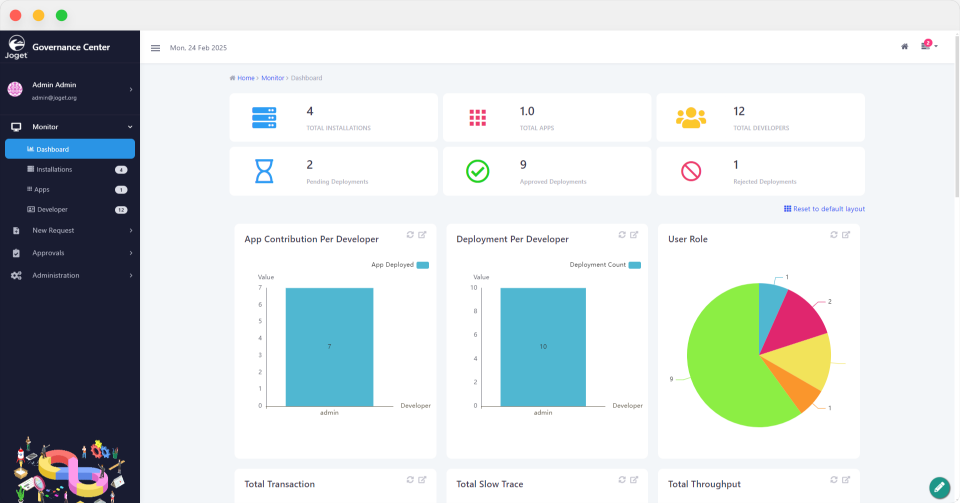Refresh the Total Throughput widget
960x503 pixels.
pyautogui.click(x=834, y=480)
